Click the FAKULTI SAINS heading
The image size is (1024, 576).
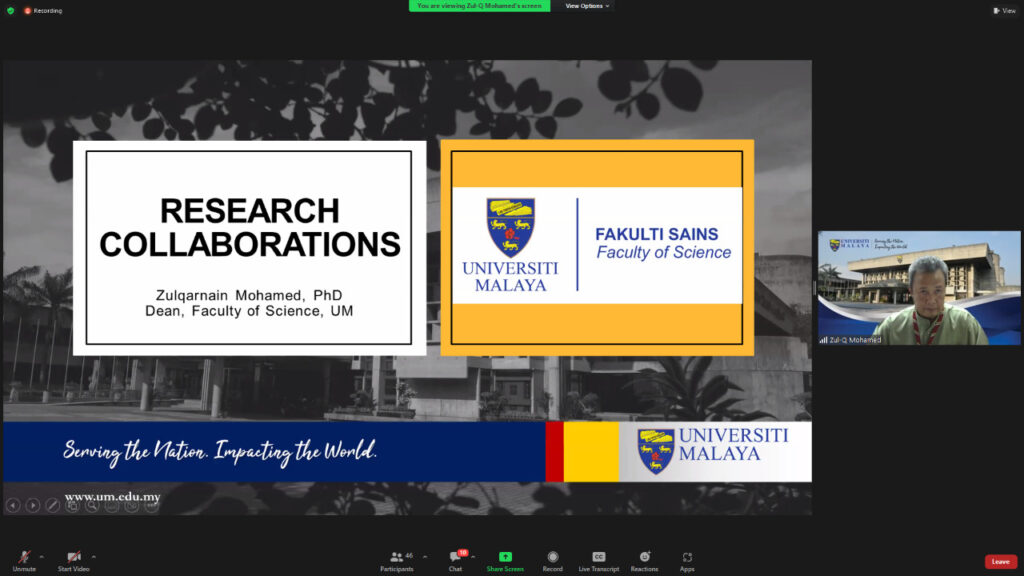(656, 234)
